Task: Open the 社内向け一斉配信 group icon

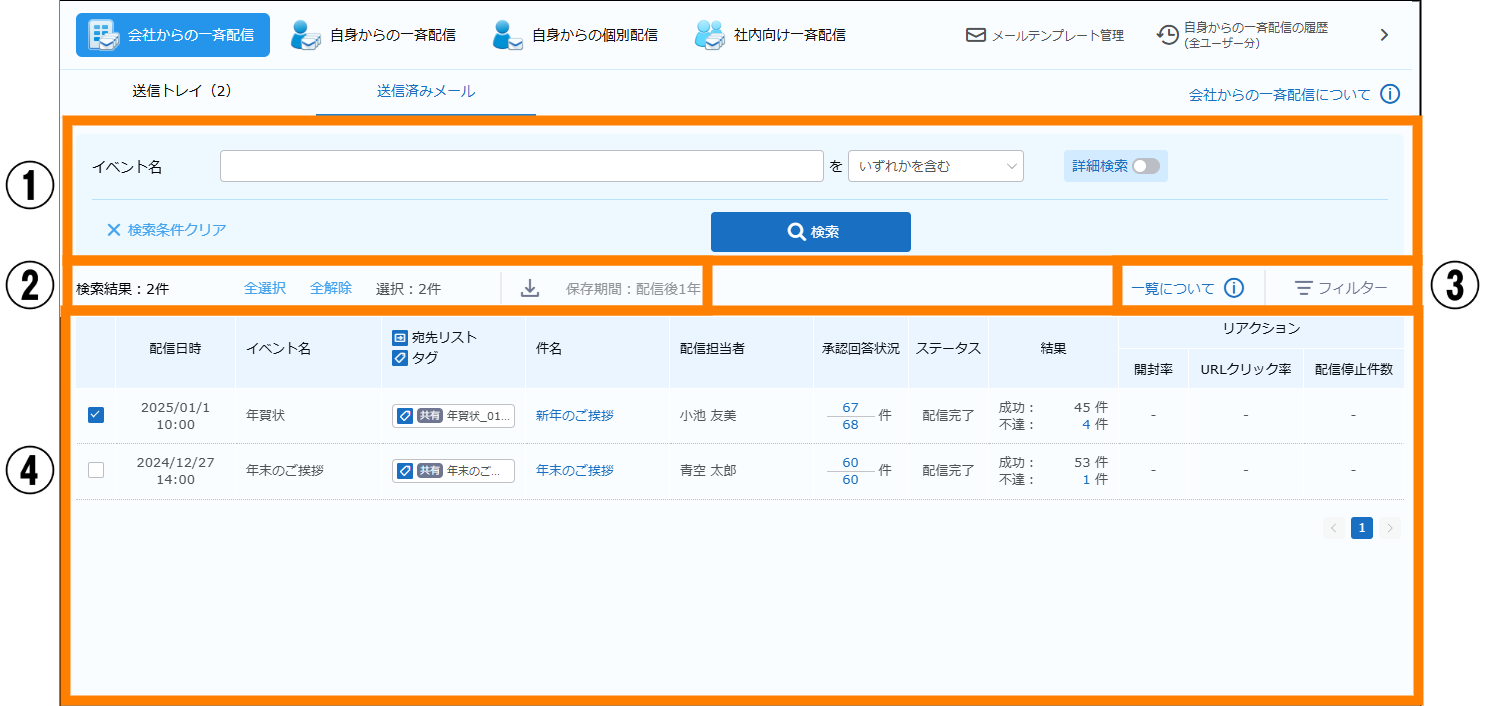Action: (x=709, y=35)
